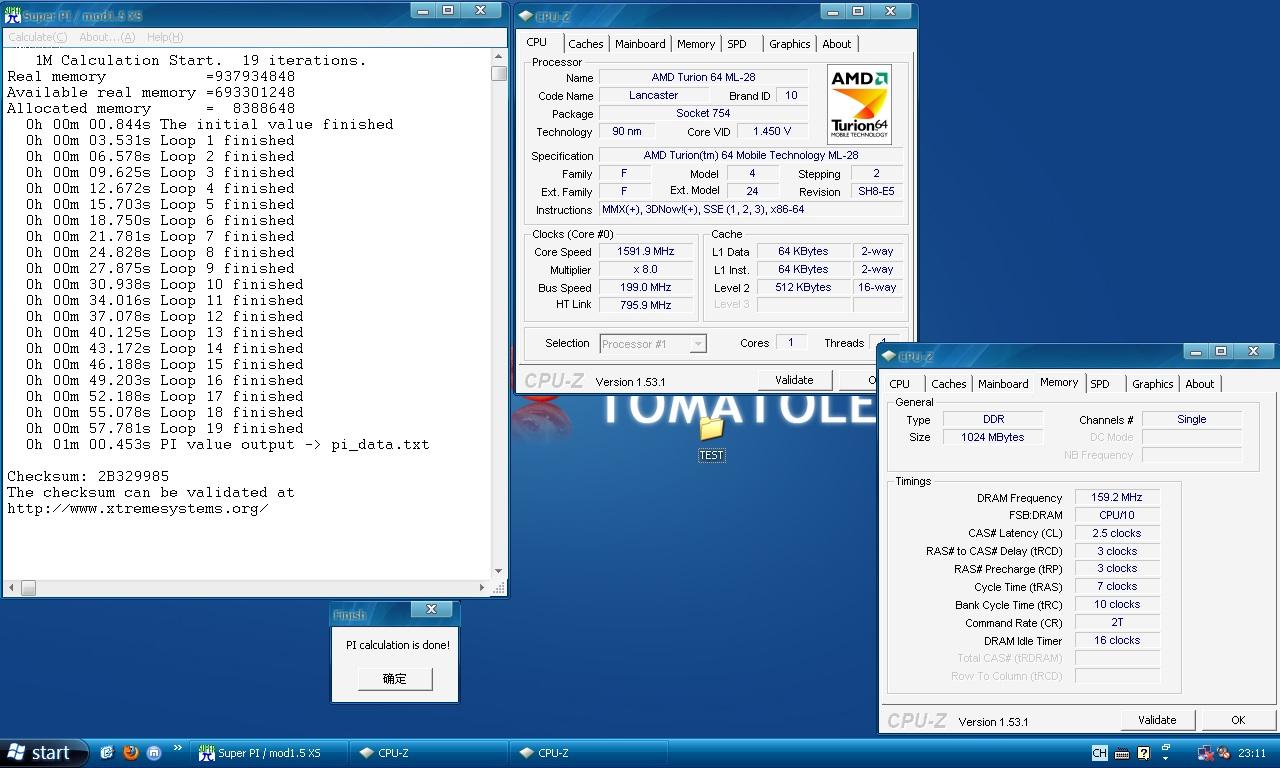
Task: Click the Super PI horizontal scrollbar thumb
Action: click(x=28, y=587)
